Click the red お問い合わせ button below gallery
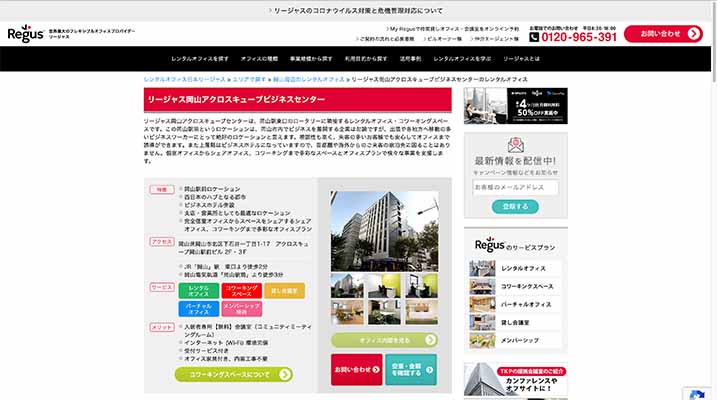Viewport: 717px width, 400px height. (x=357, y=369)
